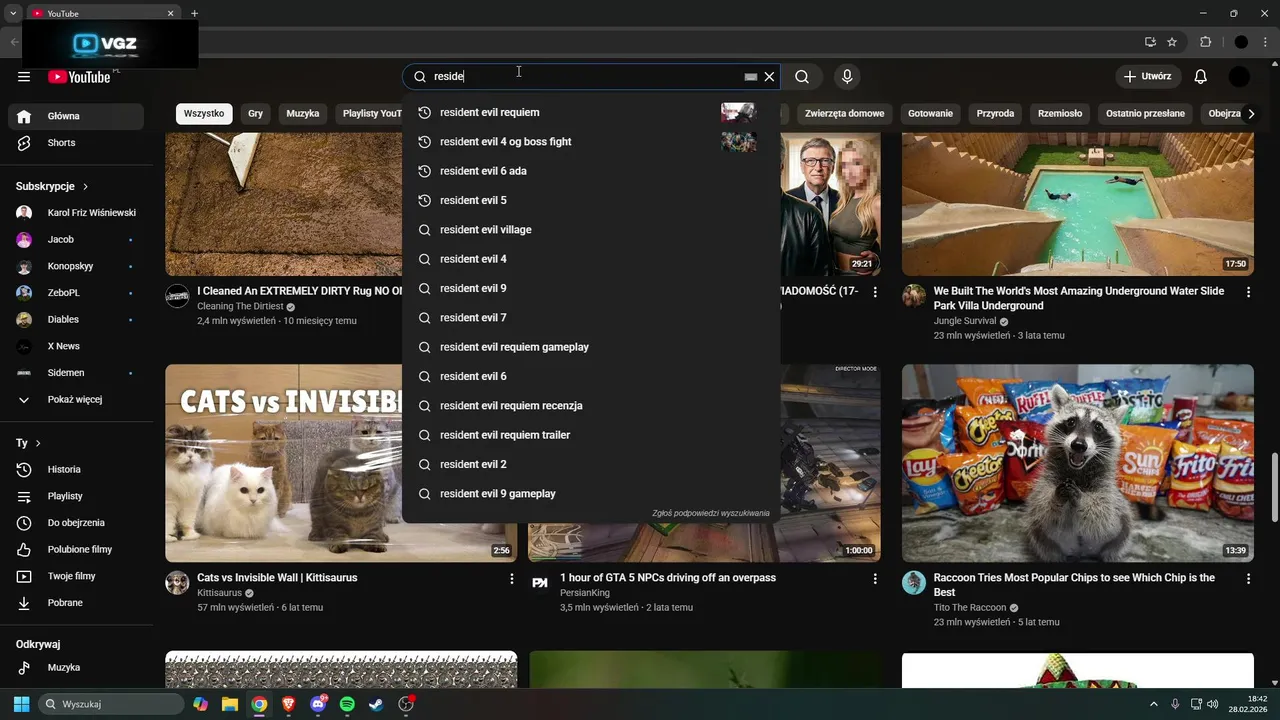
Task: Open Historia in the sidebar
Action: tap(76, 470)
